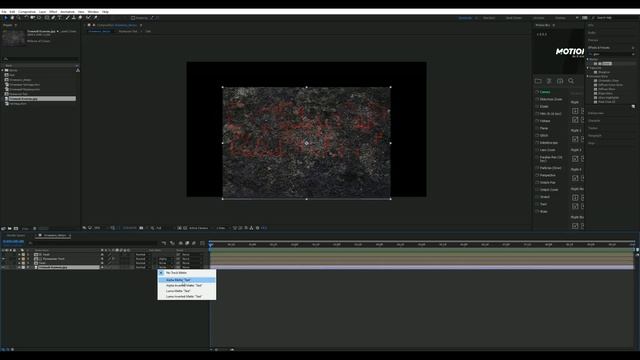This screenshot has height=360, width=640.
Task: Open Active Camera view dropdown in viewer
Action: pyautogui.click(x=200, y=228)
